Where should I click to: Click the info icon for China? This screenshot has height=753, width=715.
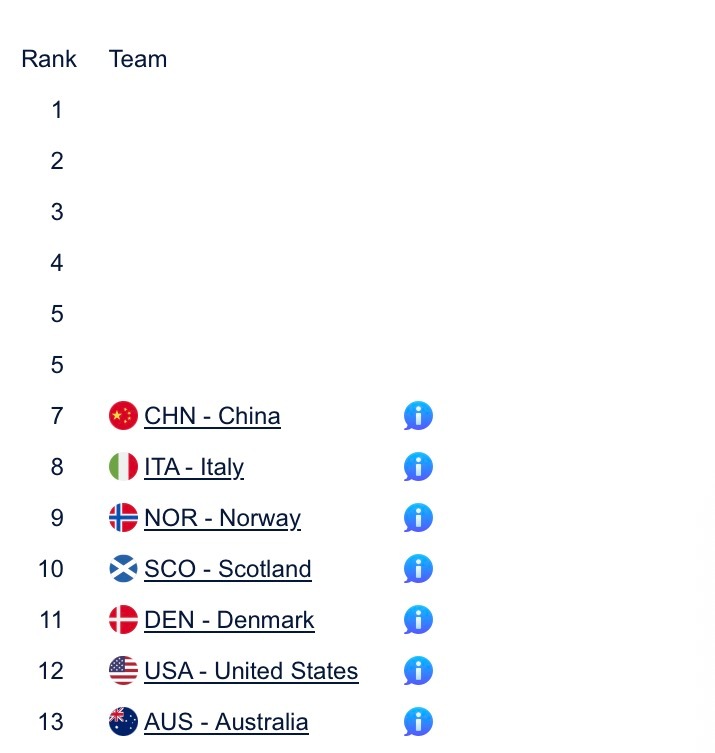(418, 416)
